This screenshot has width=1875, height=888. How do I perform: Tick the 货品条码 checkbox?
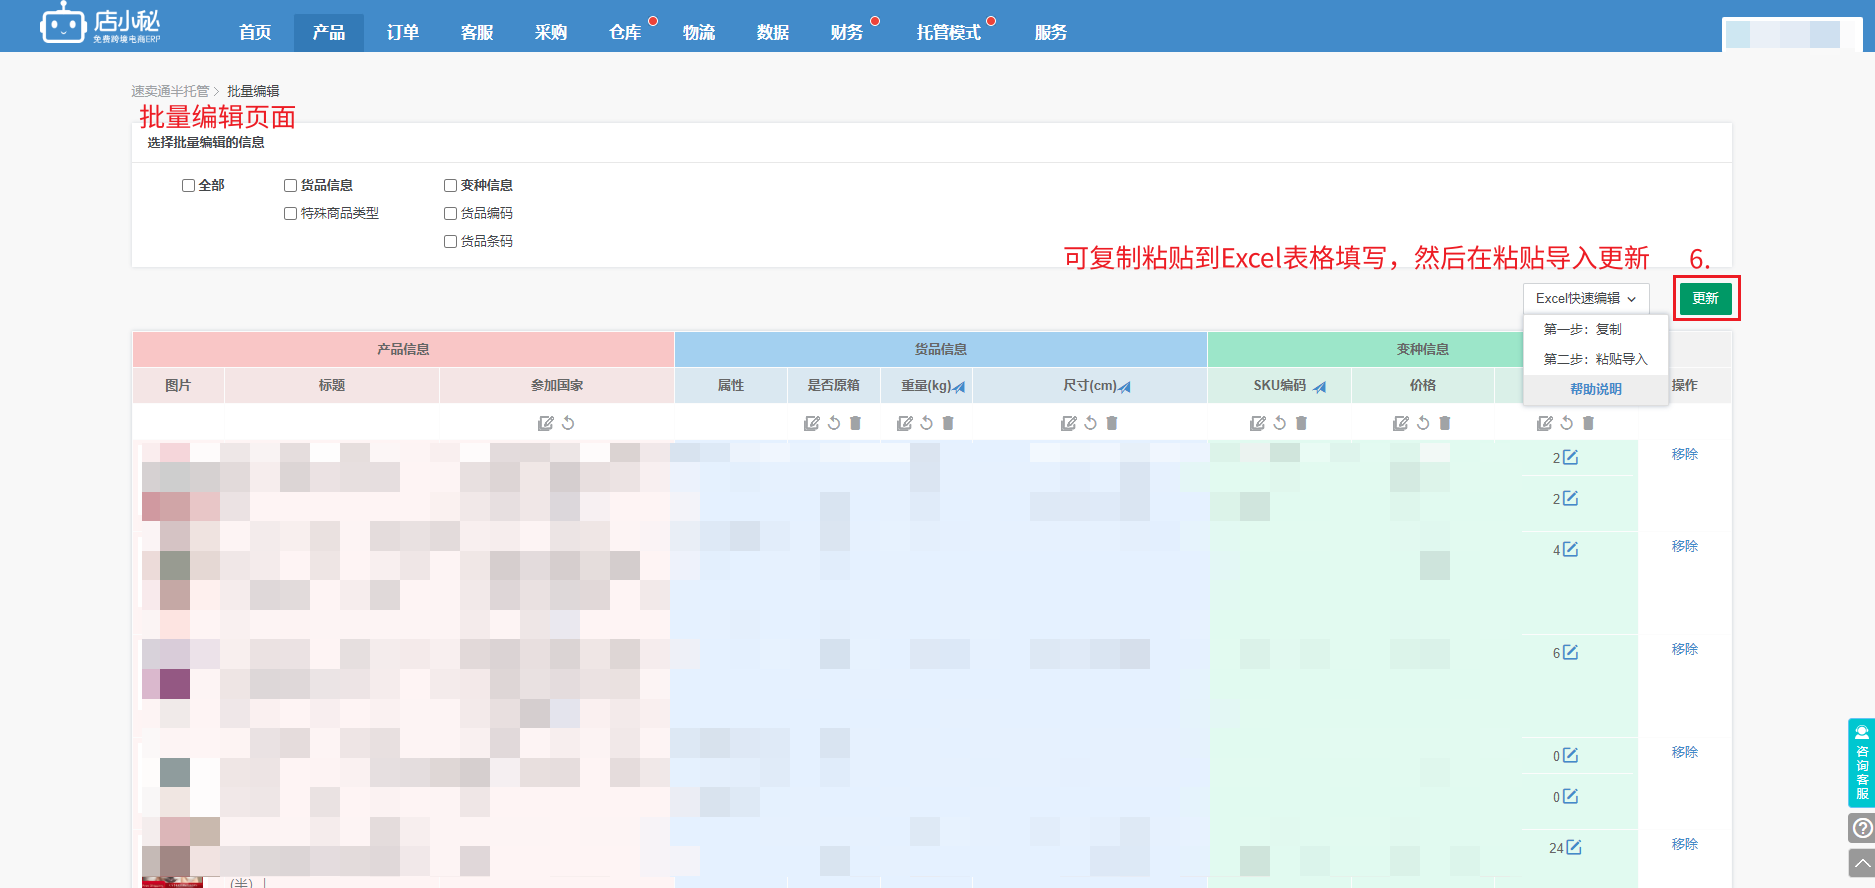450,241
